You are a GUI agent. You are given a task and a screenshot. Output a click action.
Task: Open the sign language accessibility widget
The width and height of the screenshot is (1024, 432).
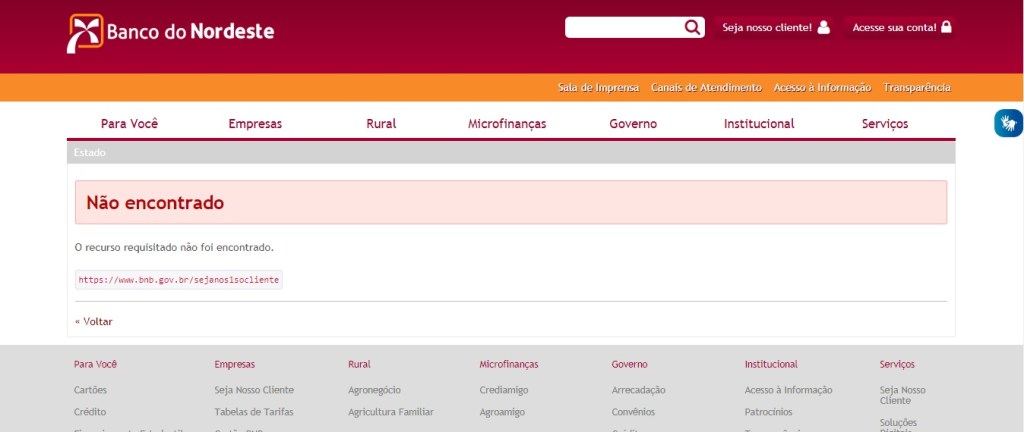1008,123
